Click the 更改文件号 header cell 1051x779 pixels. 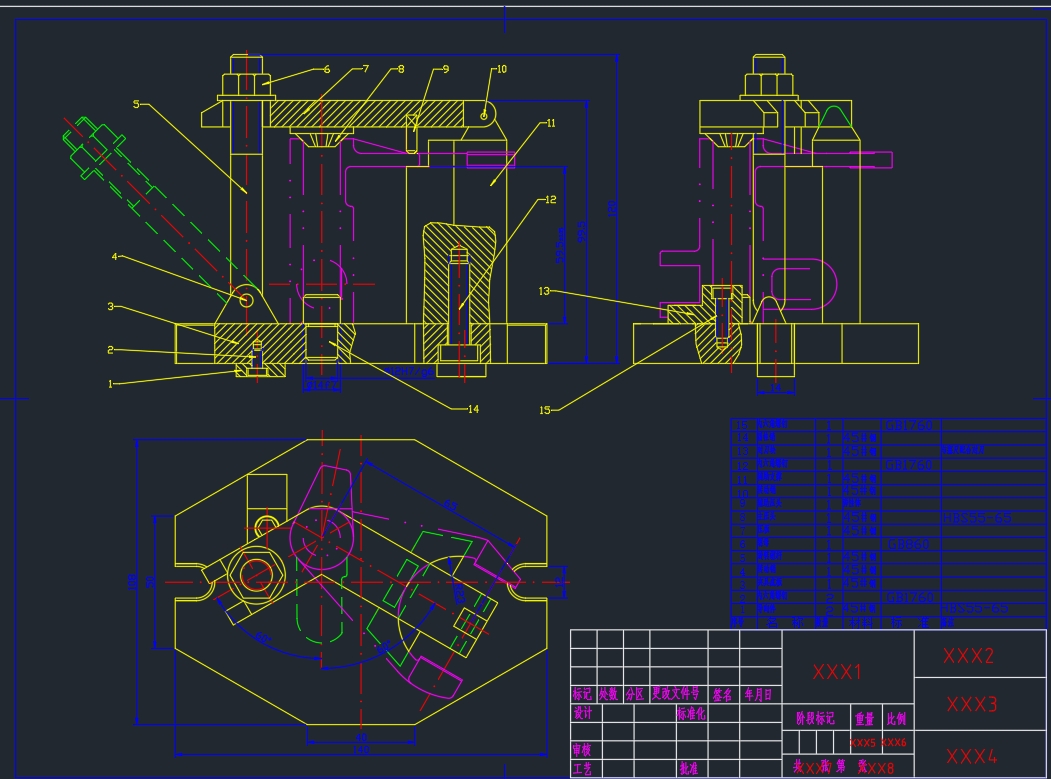point(676,694)
